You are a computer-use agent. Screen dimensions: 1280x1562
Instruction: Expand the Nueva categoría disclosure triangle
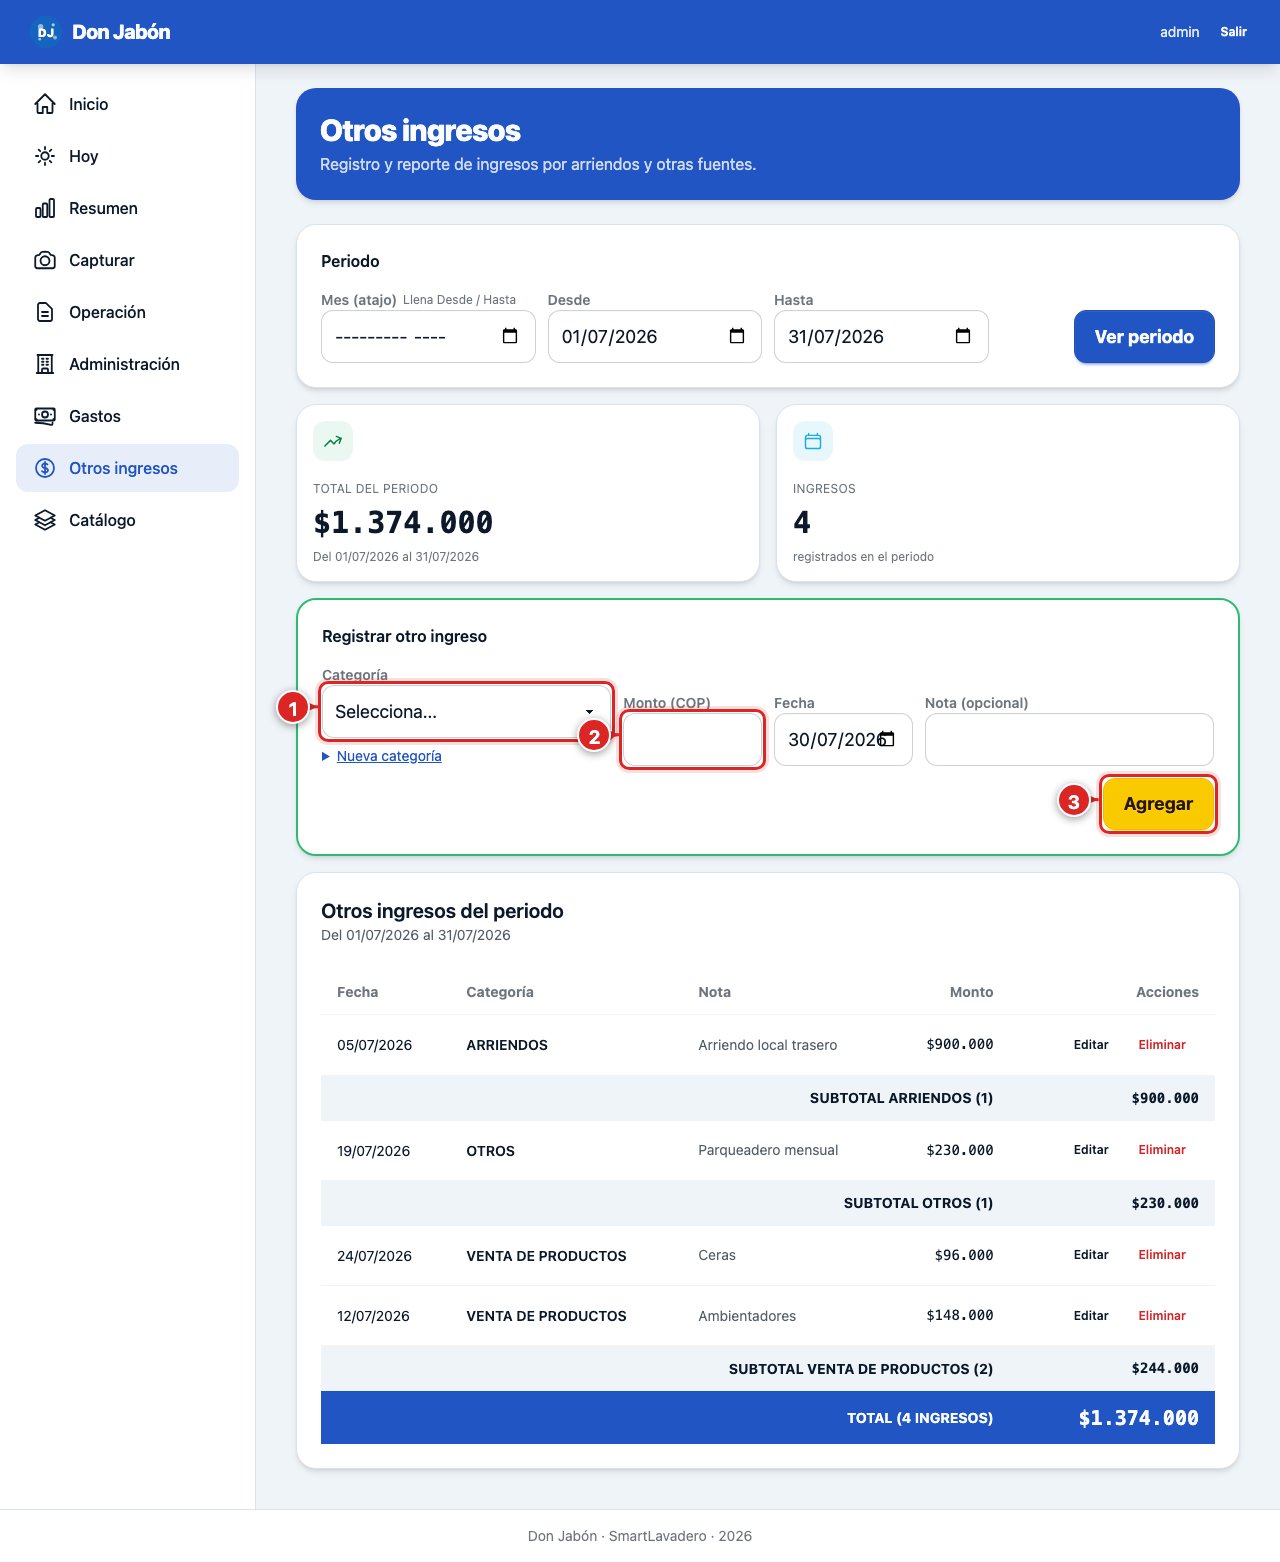click(x=326, y=756)
